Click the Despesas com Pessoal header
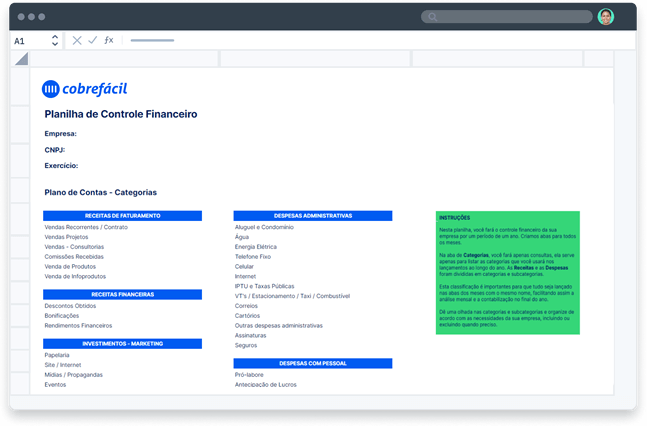Viewport: 647px width, 426px height. (x=313, y=363)
